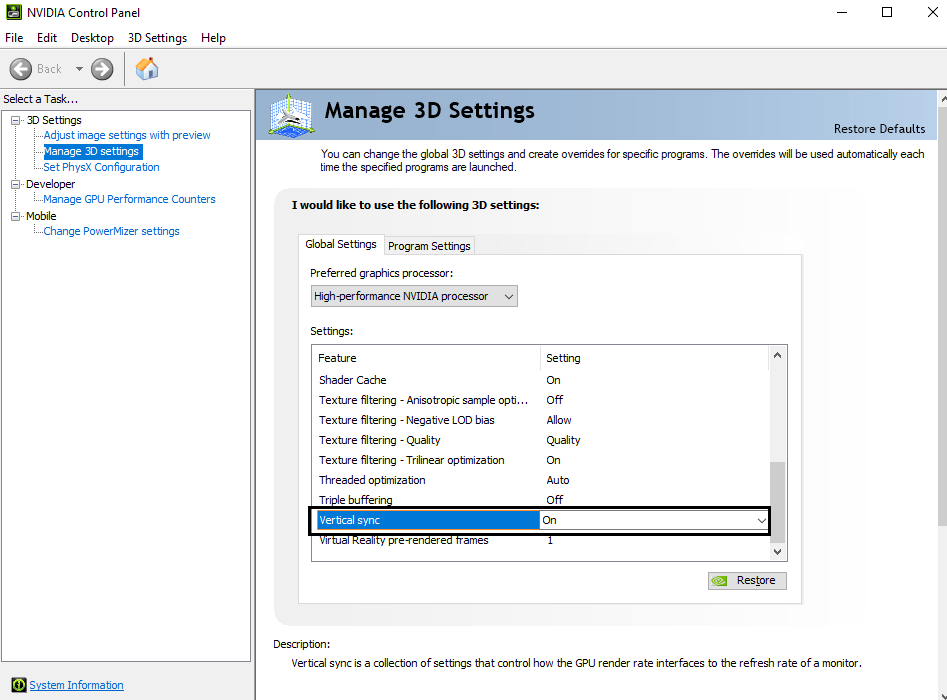Image resolution: width=947 pixels, height=700 pixels.
Task: Select Texture filtering - Anisotropic sample row
Action: pos(541,400)
